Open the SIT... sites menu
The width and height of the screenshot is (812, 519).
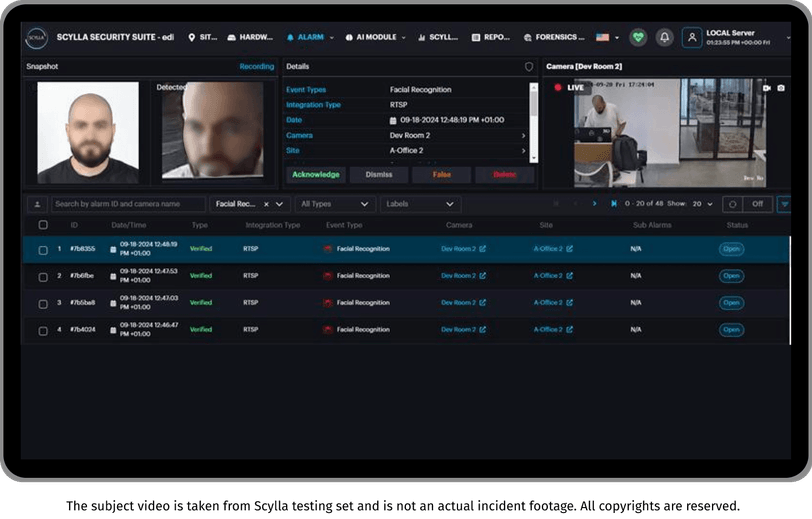point(202,37)
